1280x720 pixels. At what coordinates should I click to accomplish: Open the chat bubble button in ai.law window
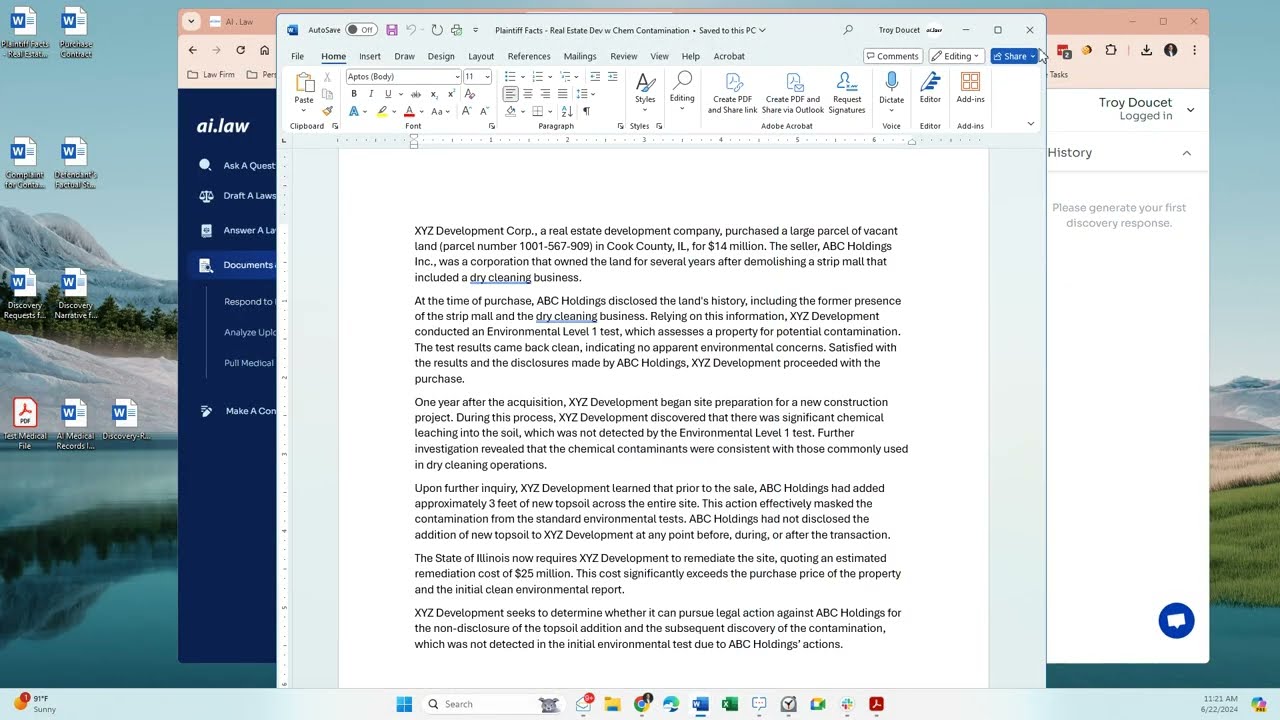(x=1176, y=621)
